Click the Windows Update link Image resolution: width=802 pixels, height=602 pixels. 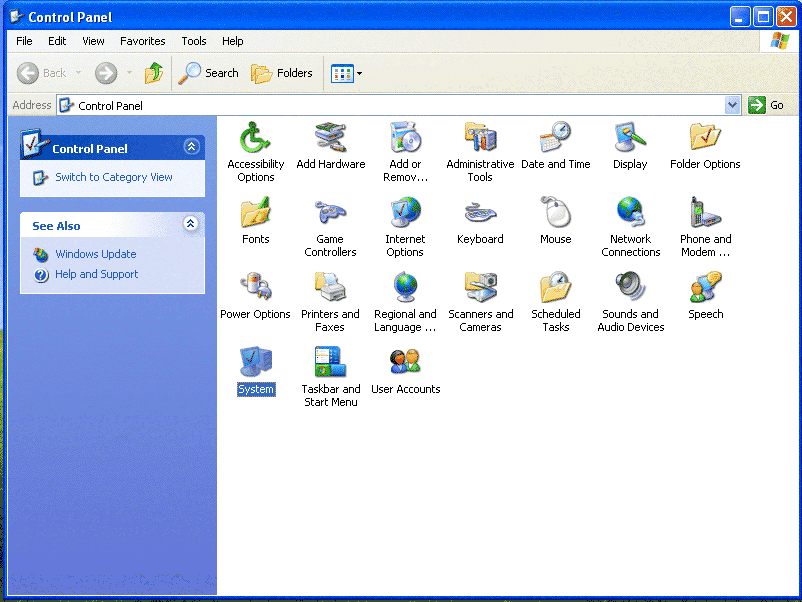(x=95, y=254)
